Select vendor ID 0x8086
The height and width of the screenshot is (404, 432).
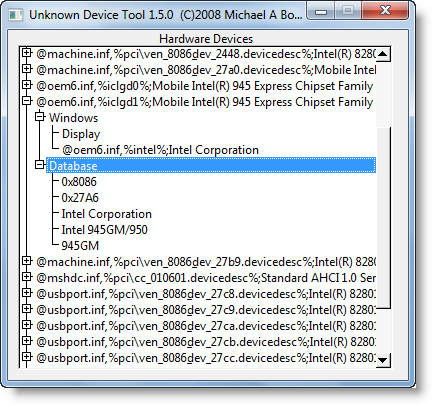pos(79,182)
